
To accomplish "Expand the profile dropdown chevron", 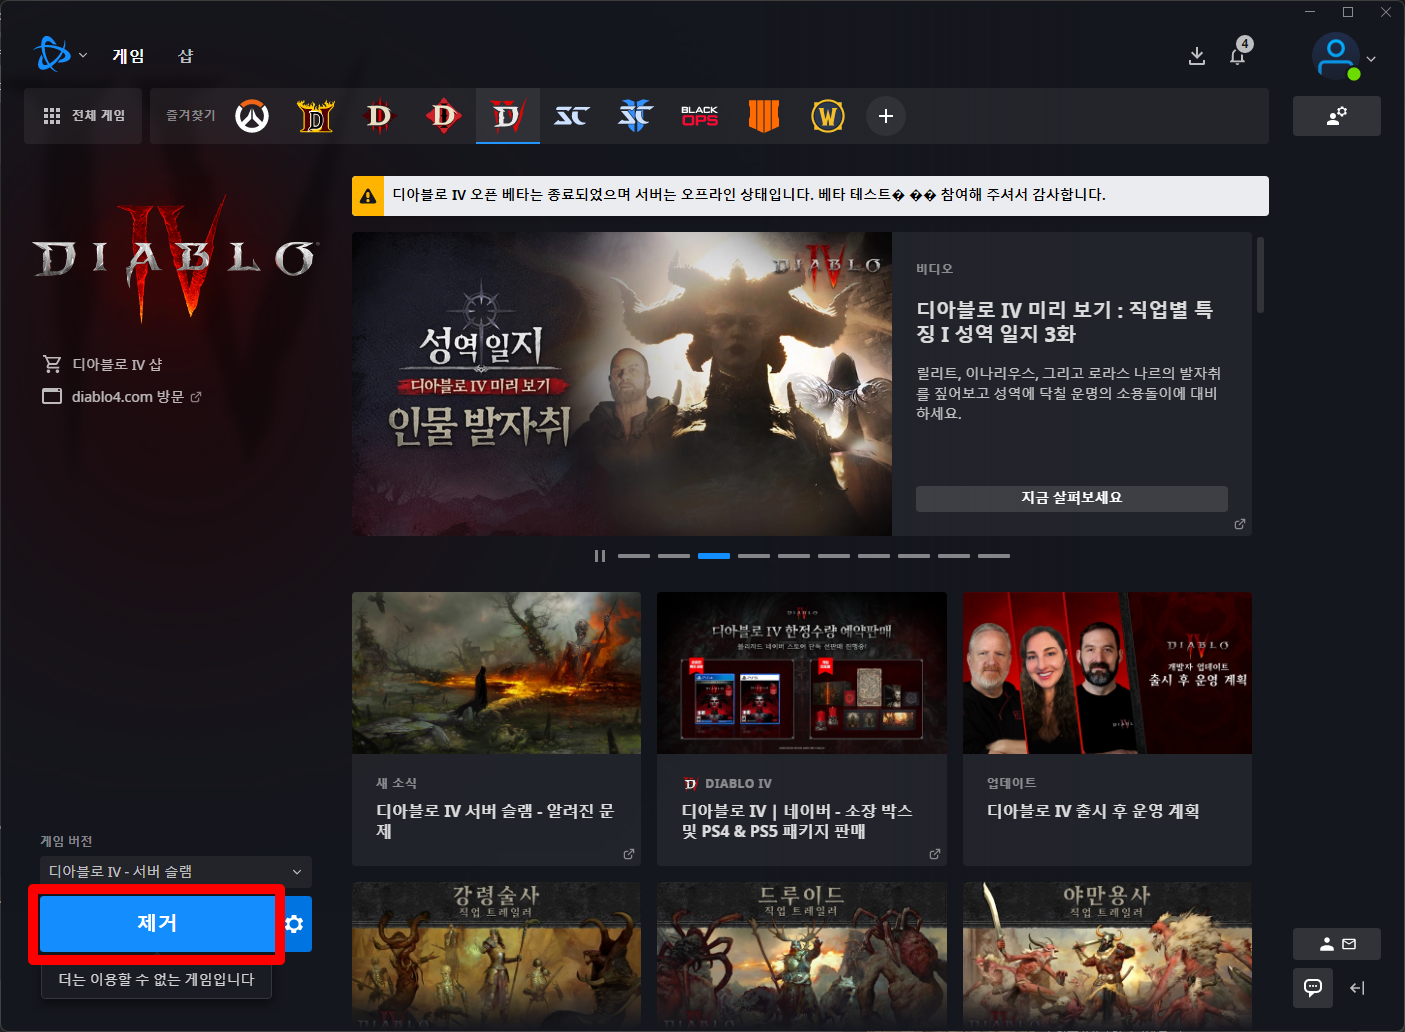I will (x=1371, y=59).
